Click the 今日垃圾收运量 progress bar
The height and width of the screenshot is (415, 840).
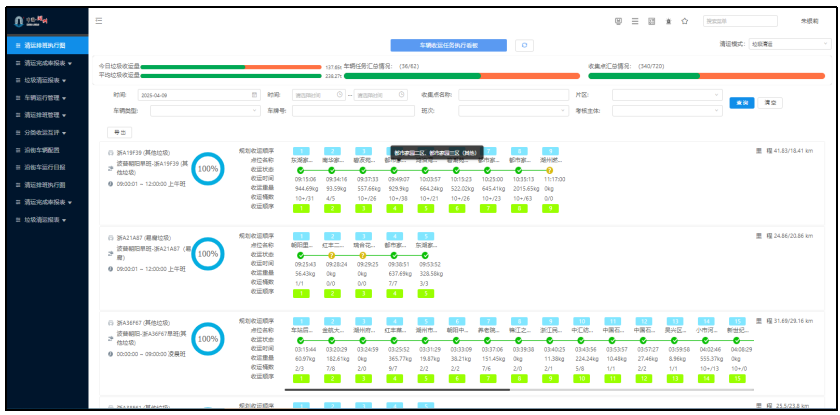232,66
